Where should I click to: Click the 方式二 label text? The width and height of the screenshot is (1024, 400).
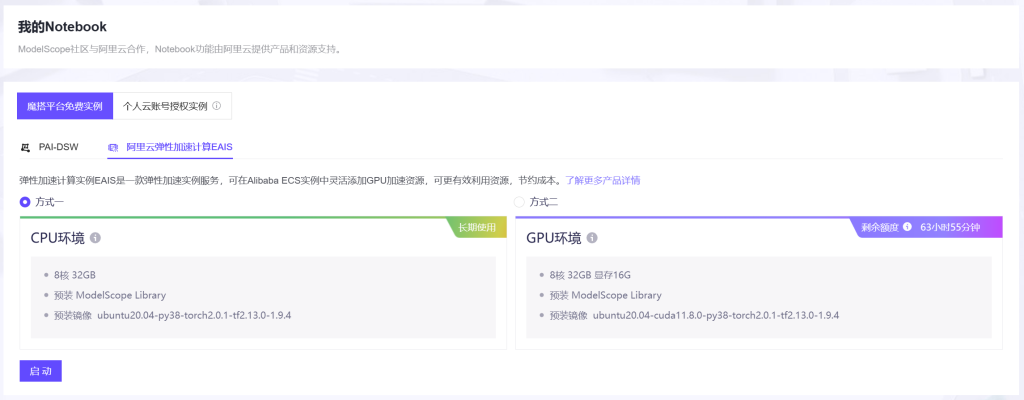coord(543,202)
